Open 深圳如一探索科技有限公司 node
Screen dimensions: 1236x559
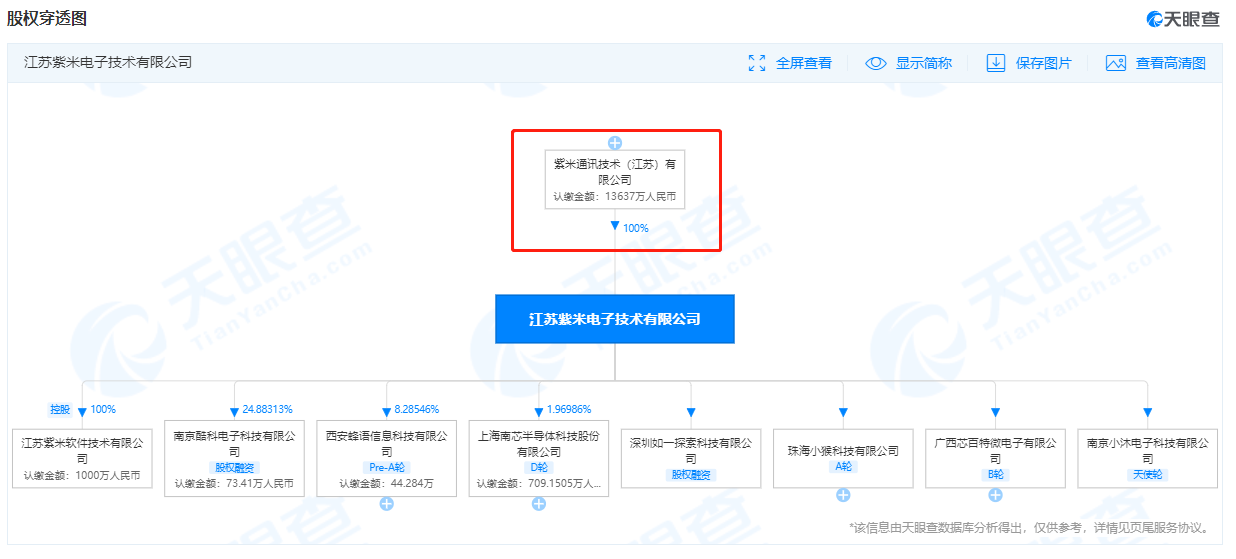coord(691,458)
